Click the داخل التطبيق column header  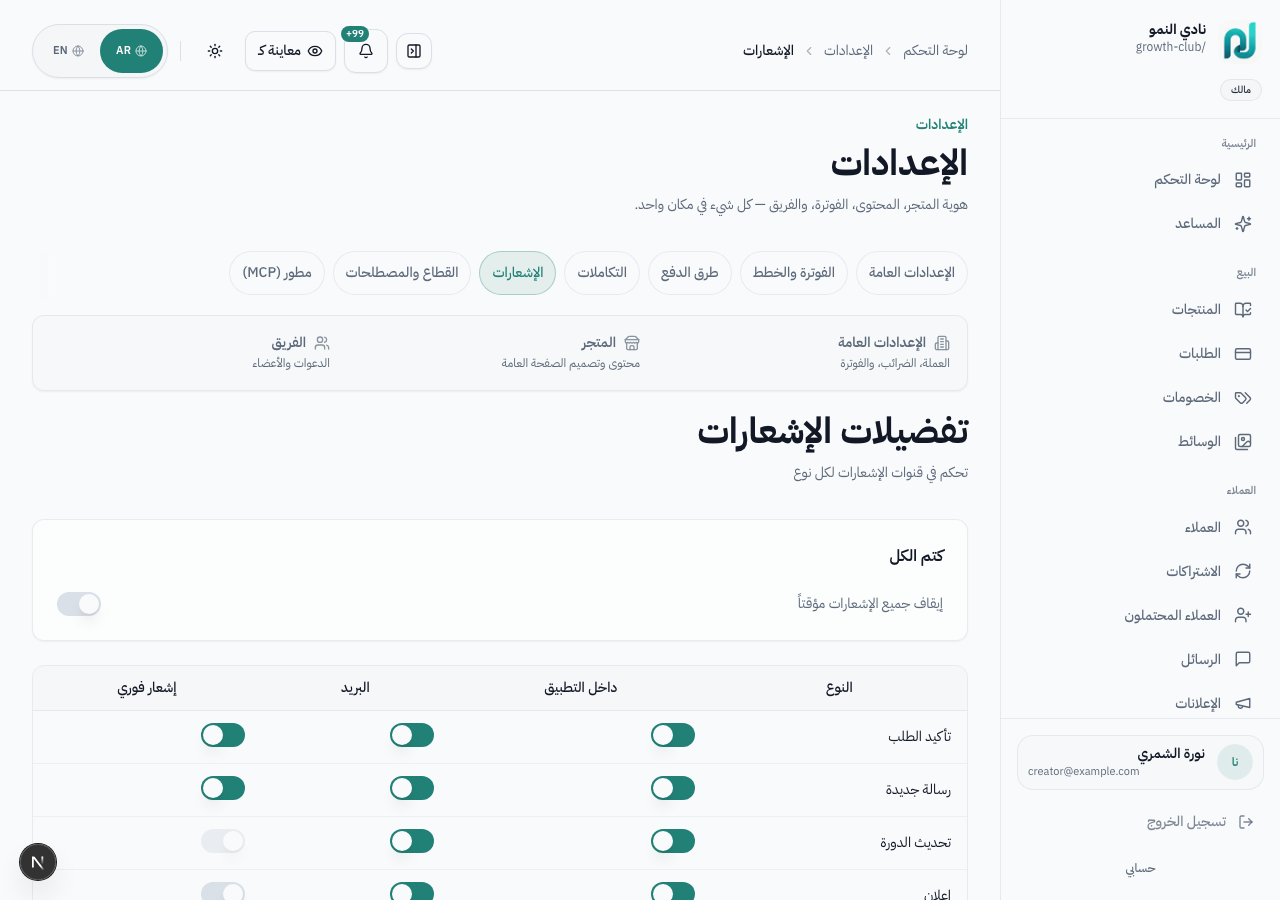[x=580, y=688]
